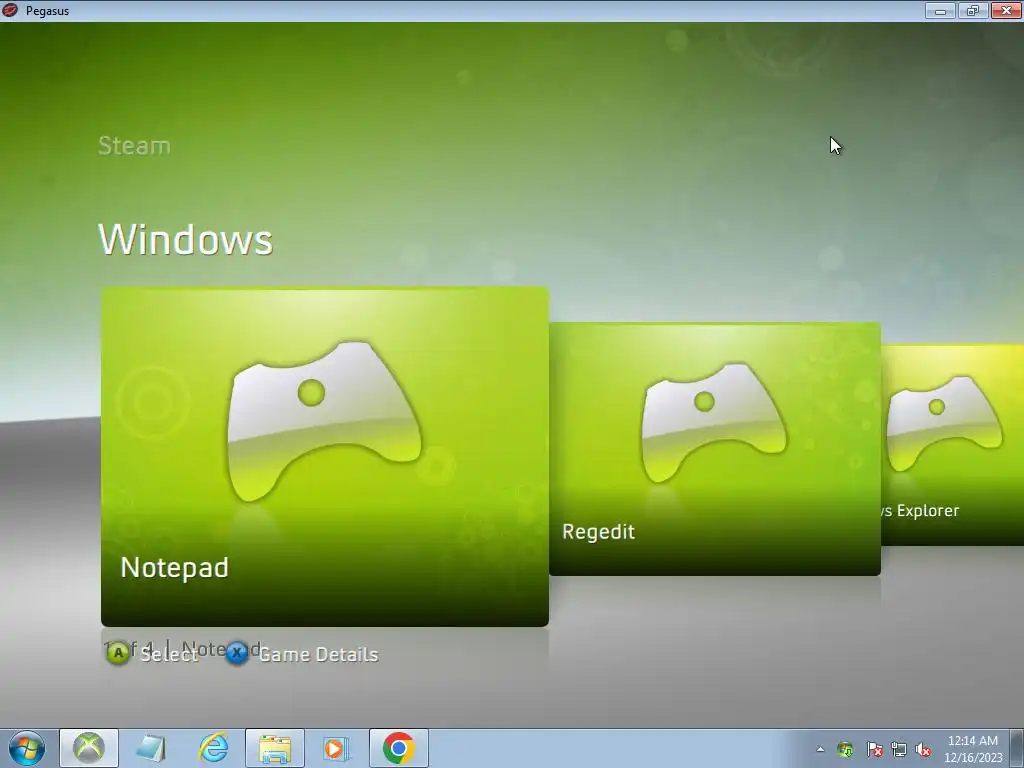Open the notepad-style taskbar icon
This screenshot has width=1024, height=768.
[x=151, y=748]
